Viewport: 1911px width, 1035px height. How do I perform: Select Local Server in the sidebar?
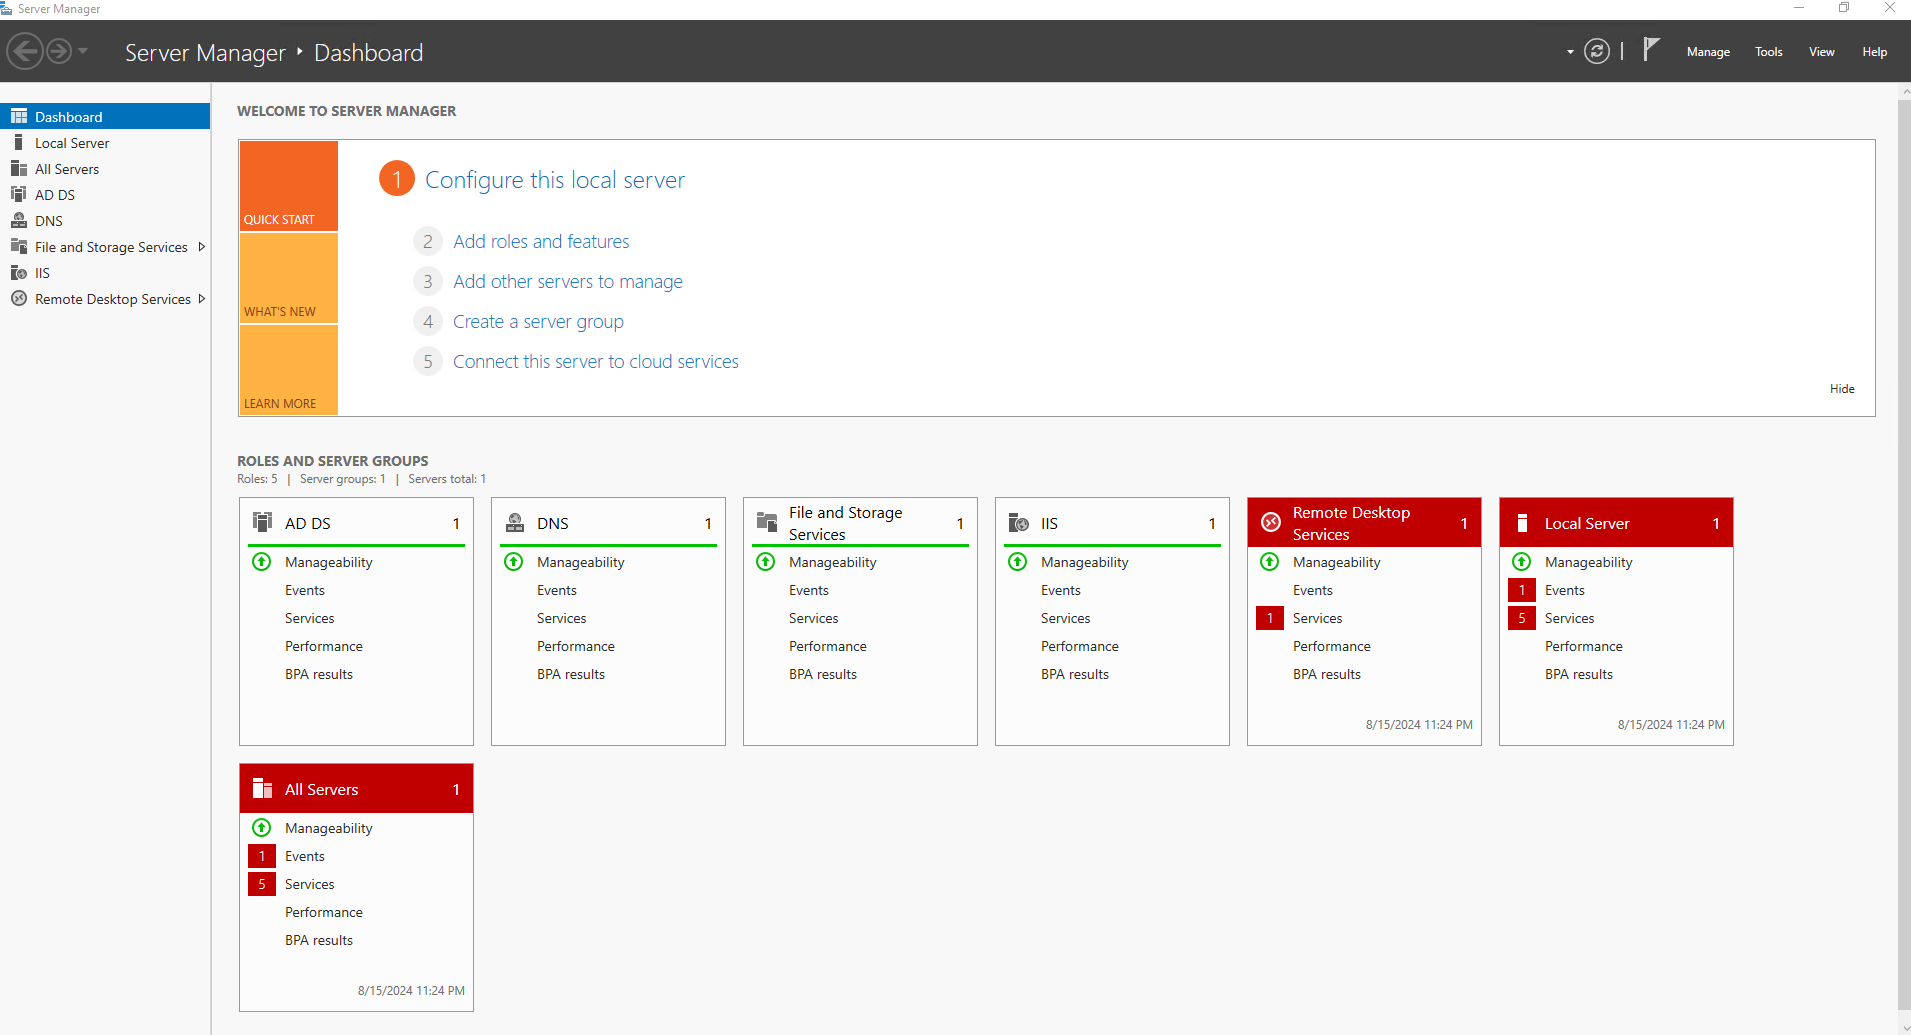pyautogui.click(x=72, y=143)
